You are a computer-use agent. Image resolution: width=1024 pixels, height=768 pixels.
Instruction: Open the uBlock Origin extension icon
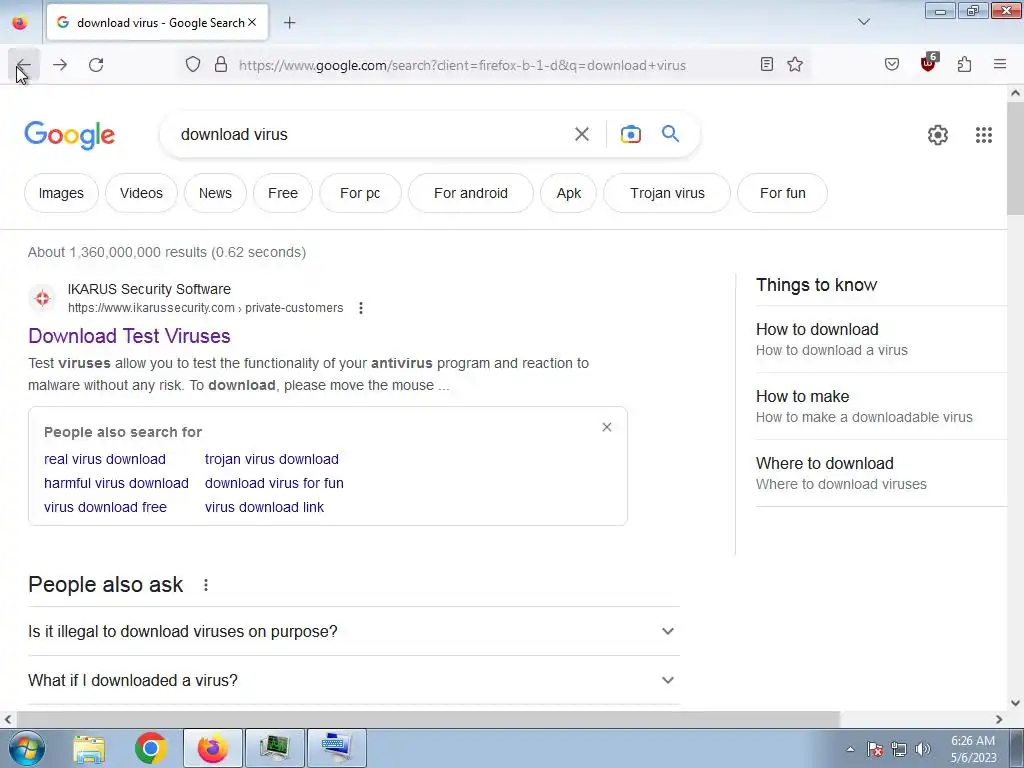pyautogui.click(x=928, y=63)
